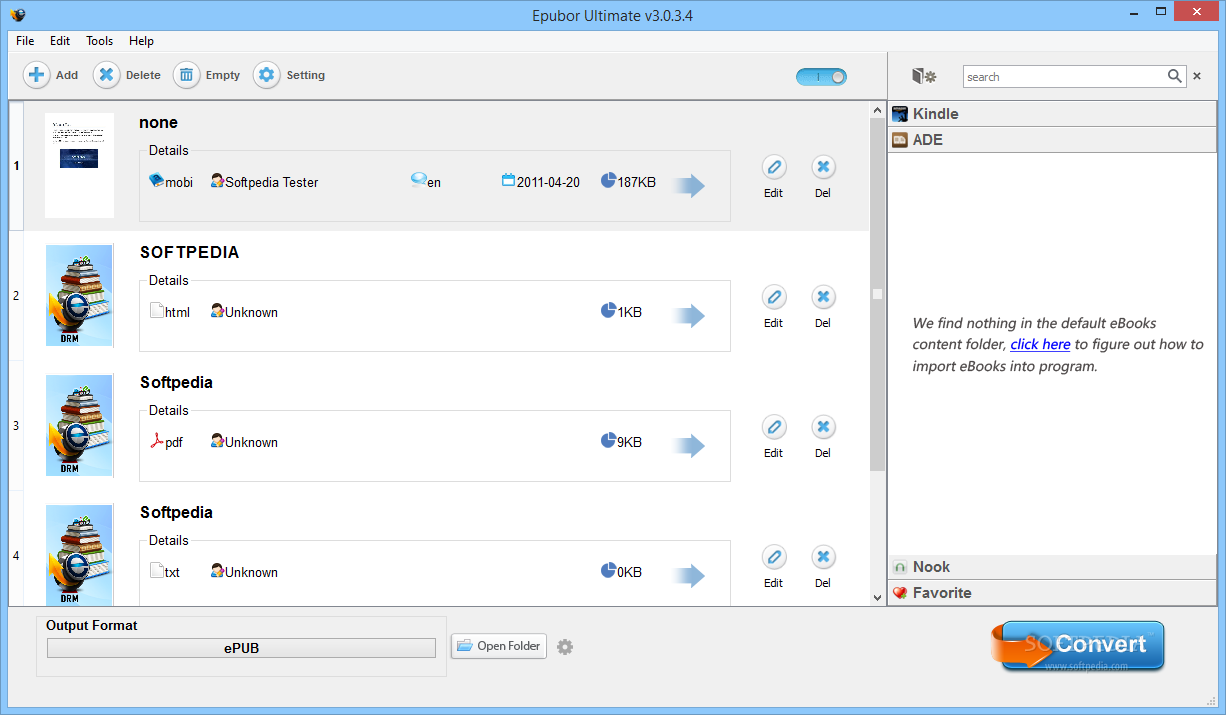Image resolution: width=1226 pixels, height=715 pixels.
Task: Click the Add book plus icon
Action: [37, 75]
